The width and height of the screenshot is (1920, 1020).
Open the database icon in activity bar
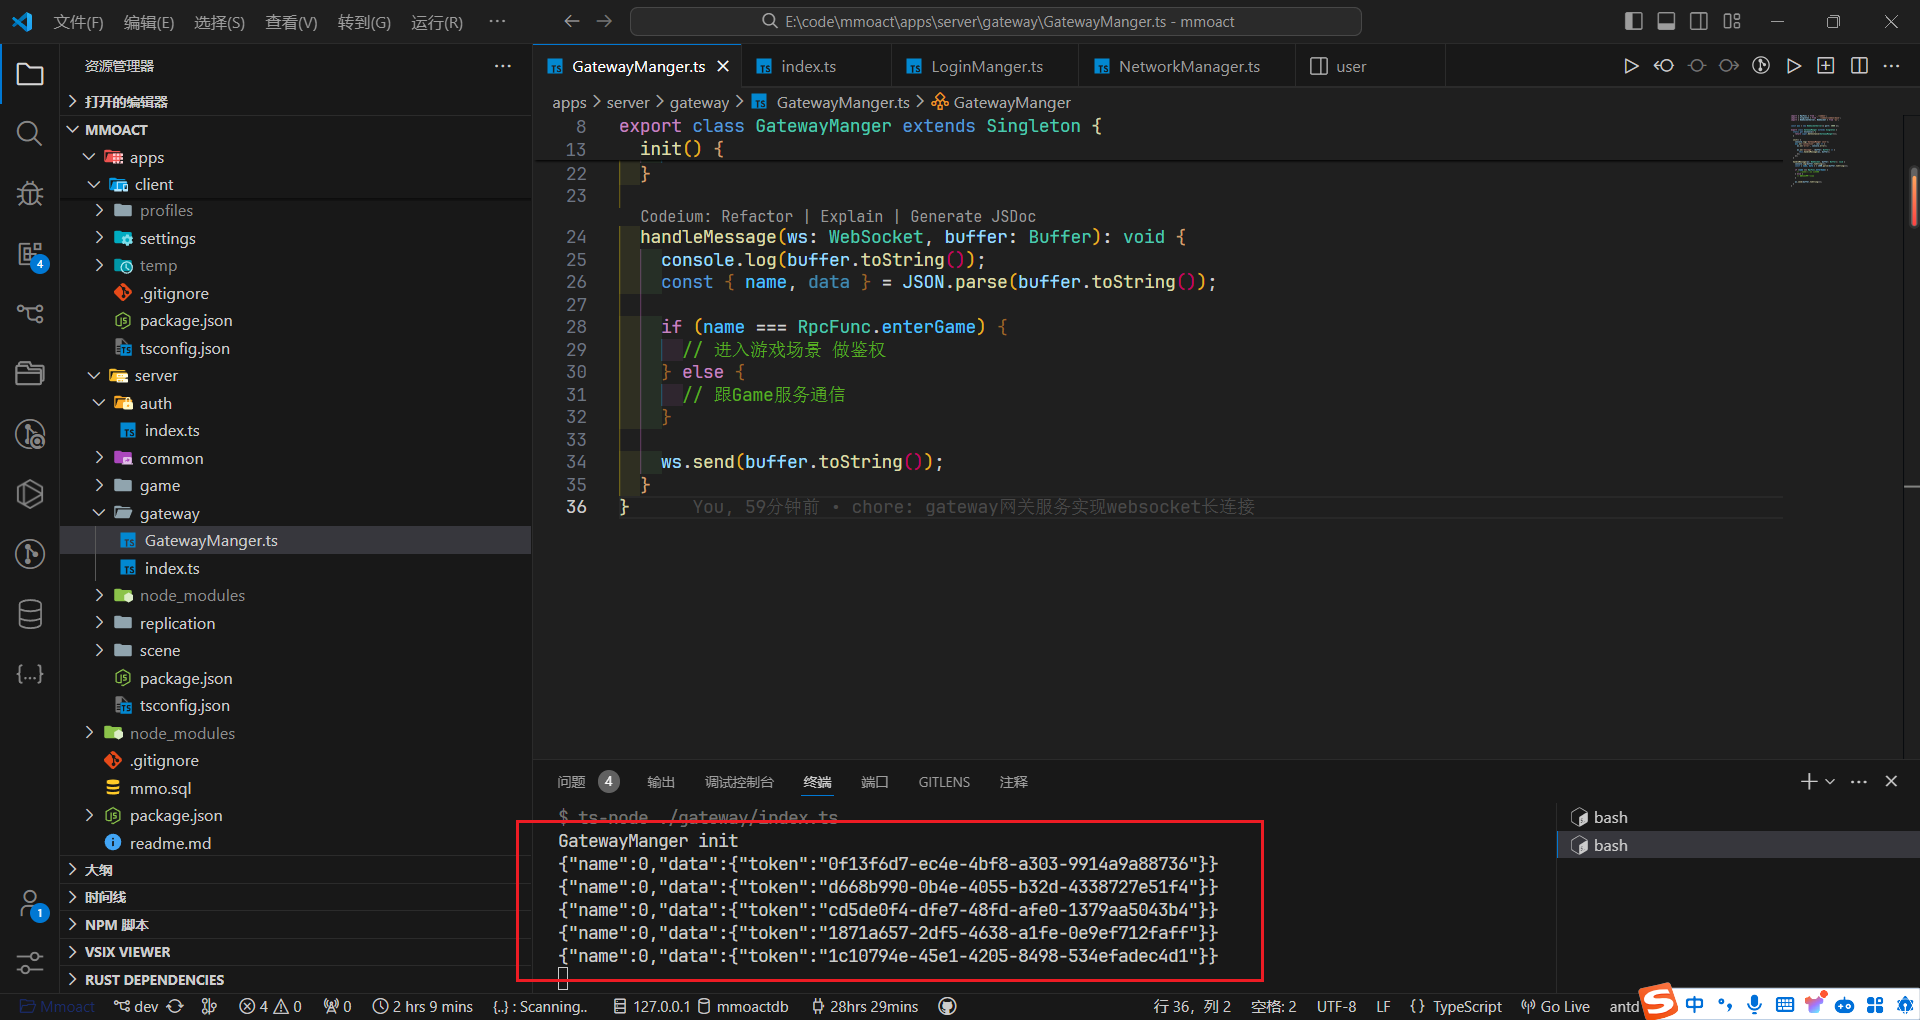pos(29,614)
